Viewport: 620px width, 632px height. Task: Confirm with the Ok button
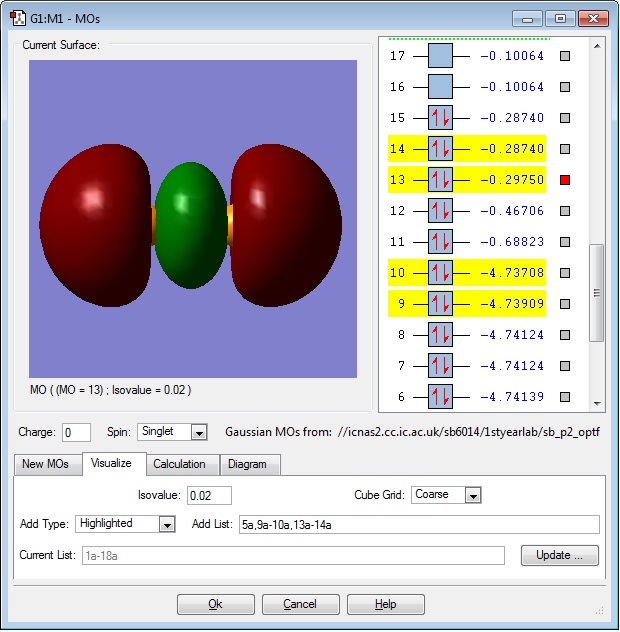click(216, 604)
